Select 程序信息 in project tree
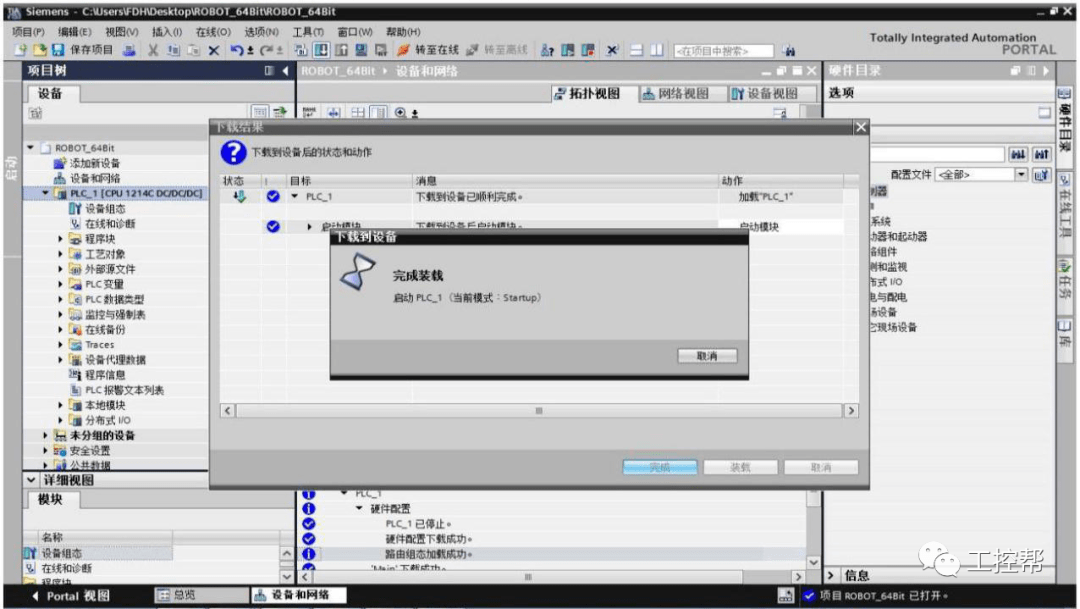Viewport: 1080px width, 609px height. tap(105, 375)
